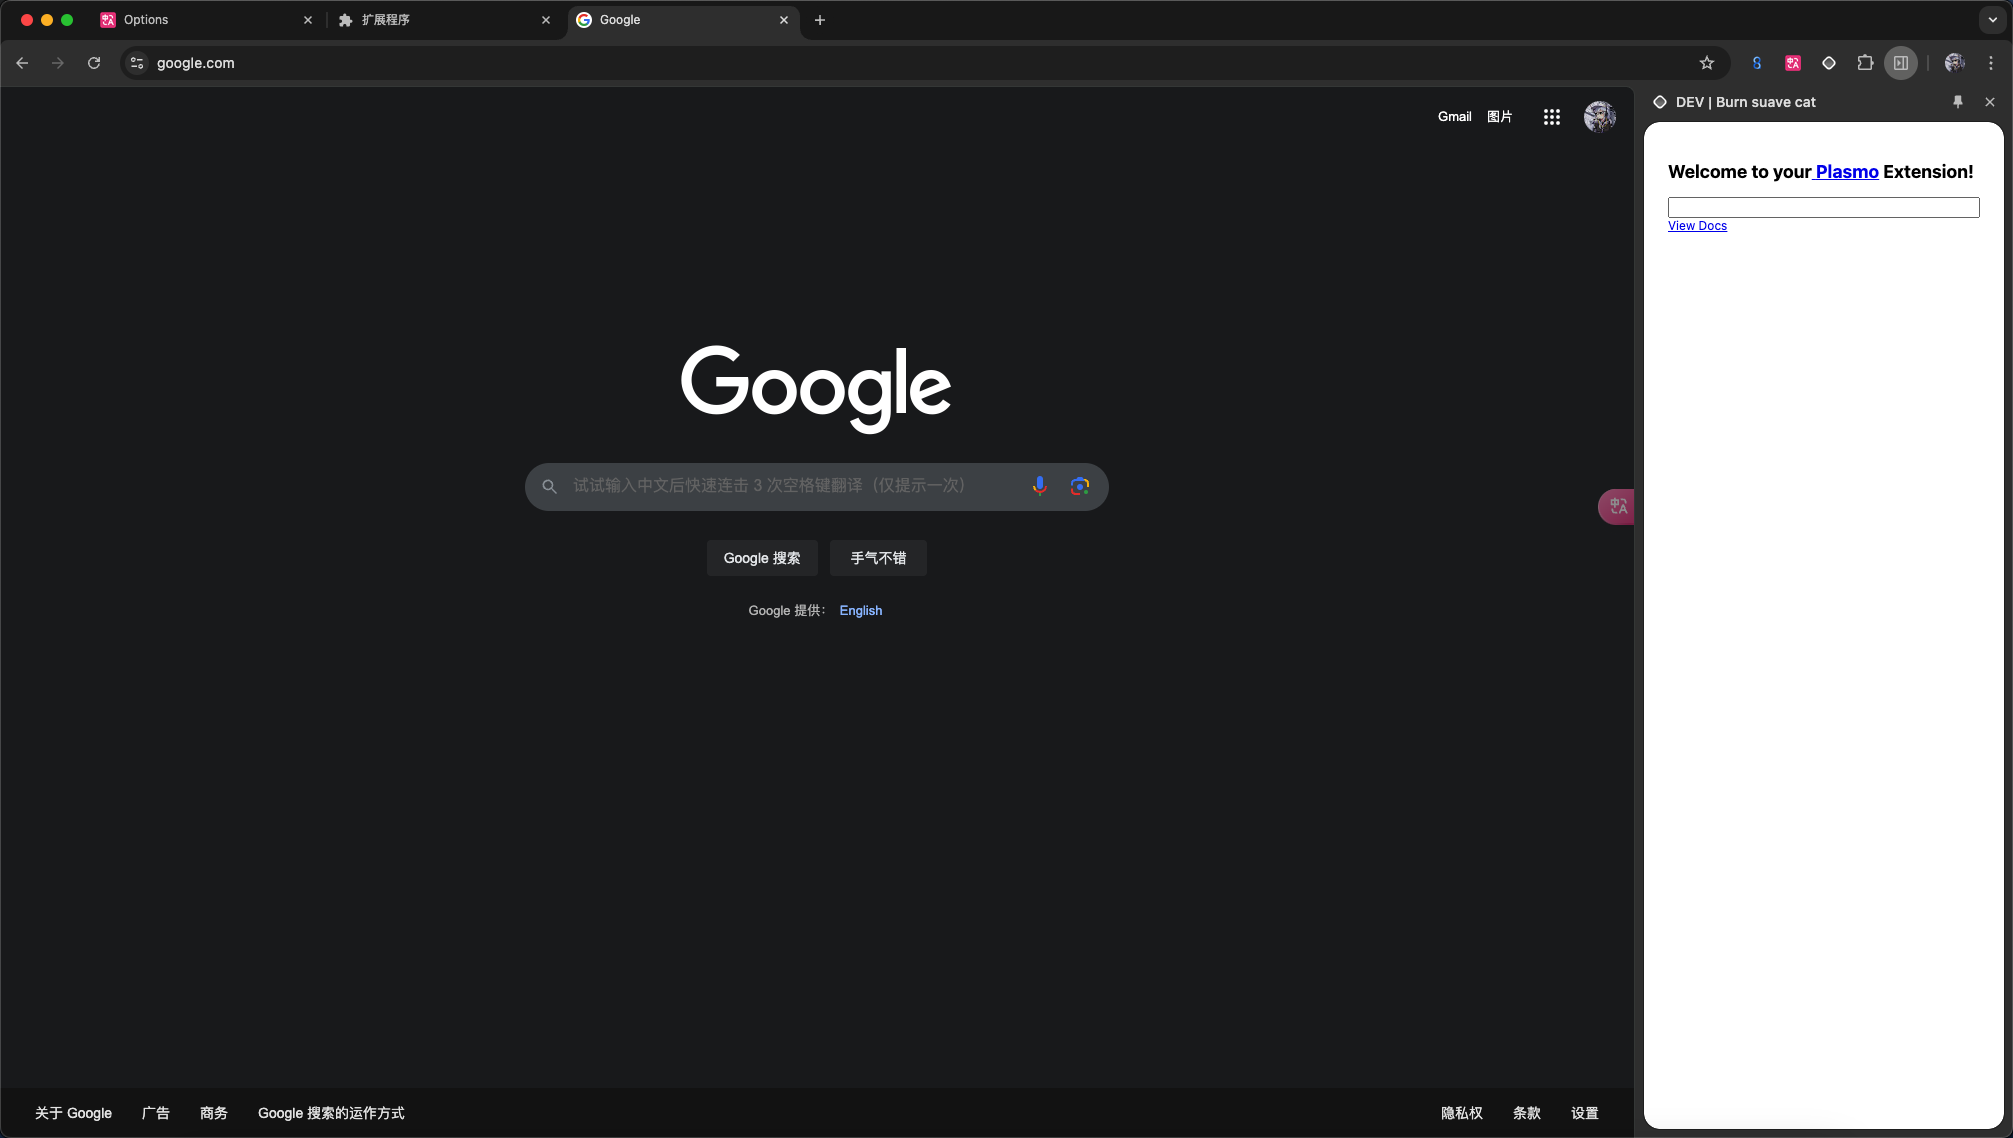Viewport: 2013px width, 1138px height.
Task: Expand the tab search dropdown arrow
Action: pos(1992,20)
